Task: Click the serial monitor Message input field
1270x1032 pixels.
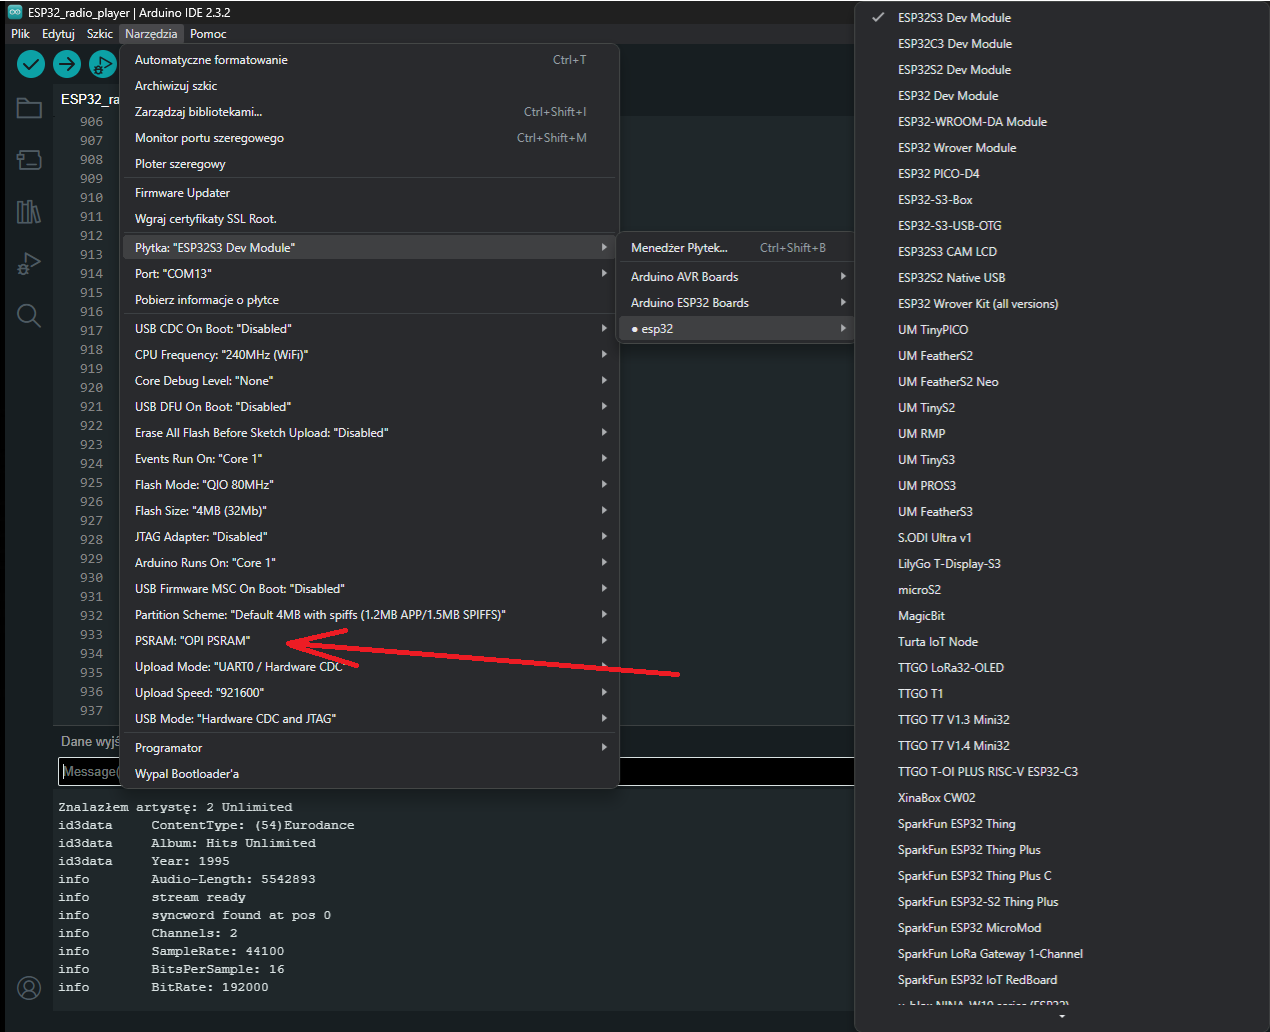Action: [456, 771]
